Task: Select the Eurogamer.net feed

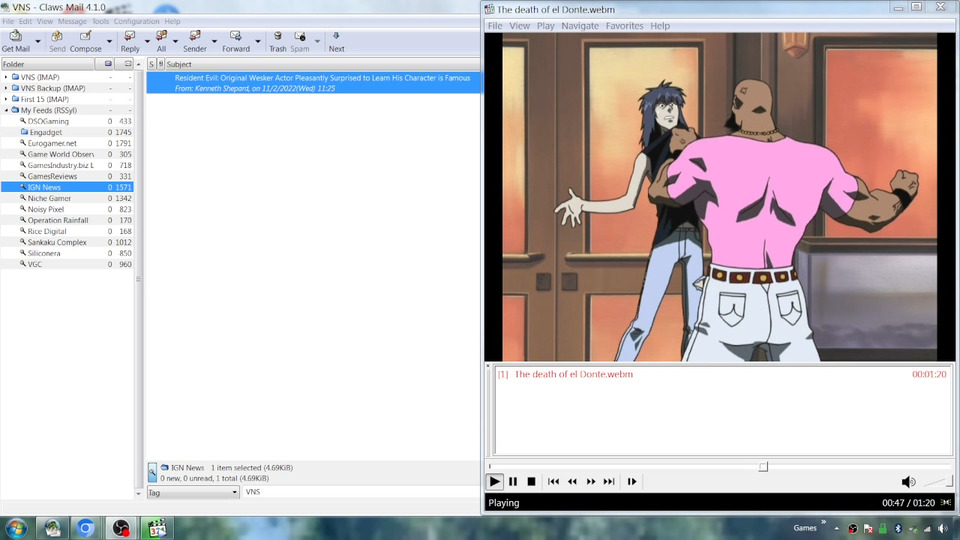Action: pyautogui.click(x=51, y=143)
